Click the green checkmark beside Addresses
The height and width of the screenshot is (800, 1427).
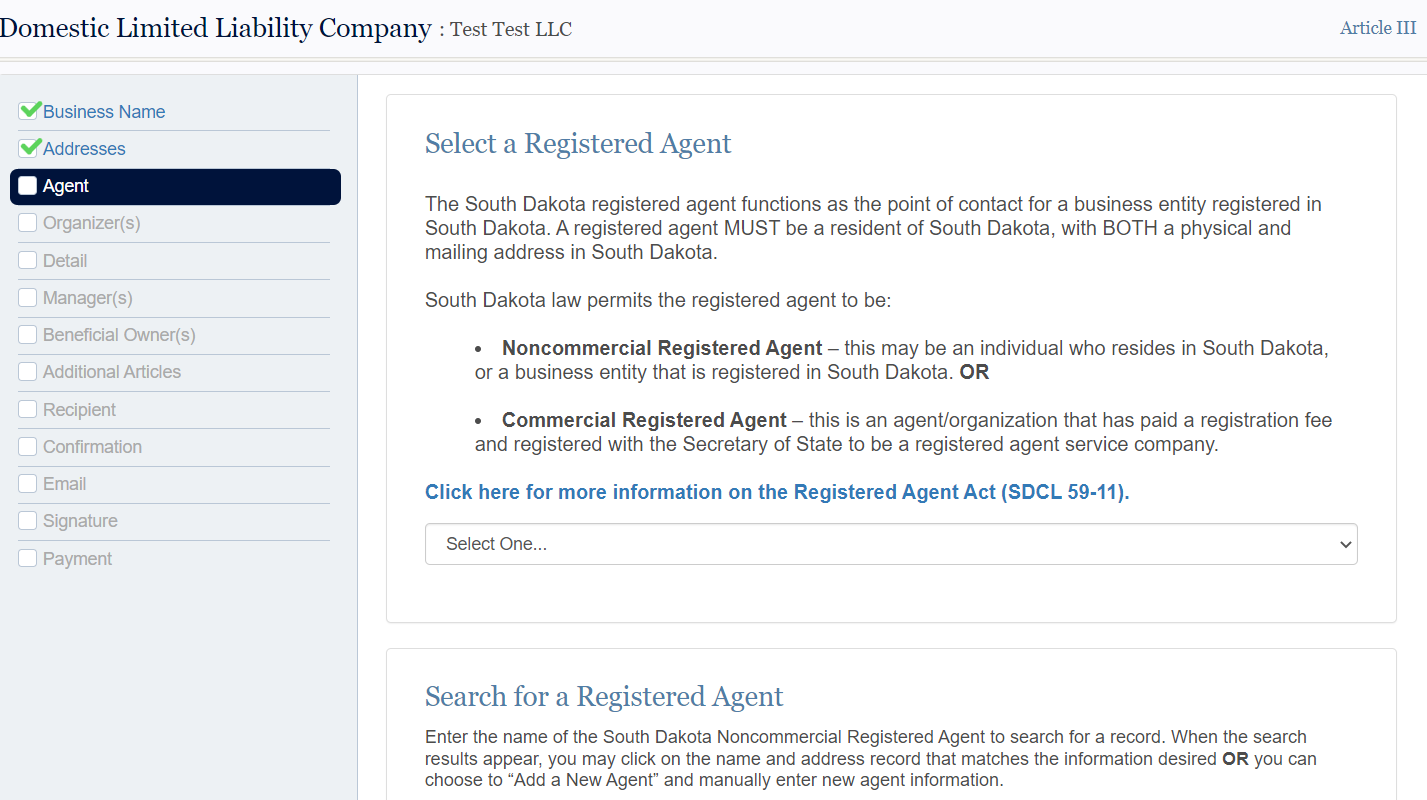pos(27,148)
